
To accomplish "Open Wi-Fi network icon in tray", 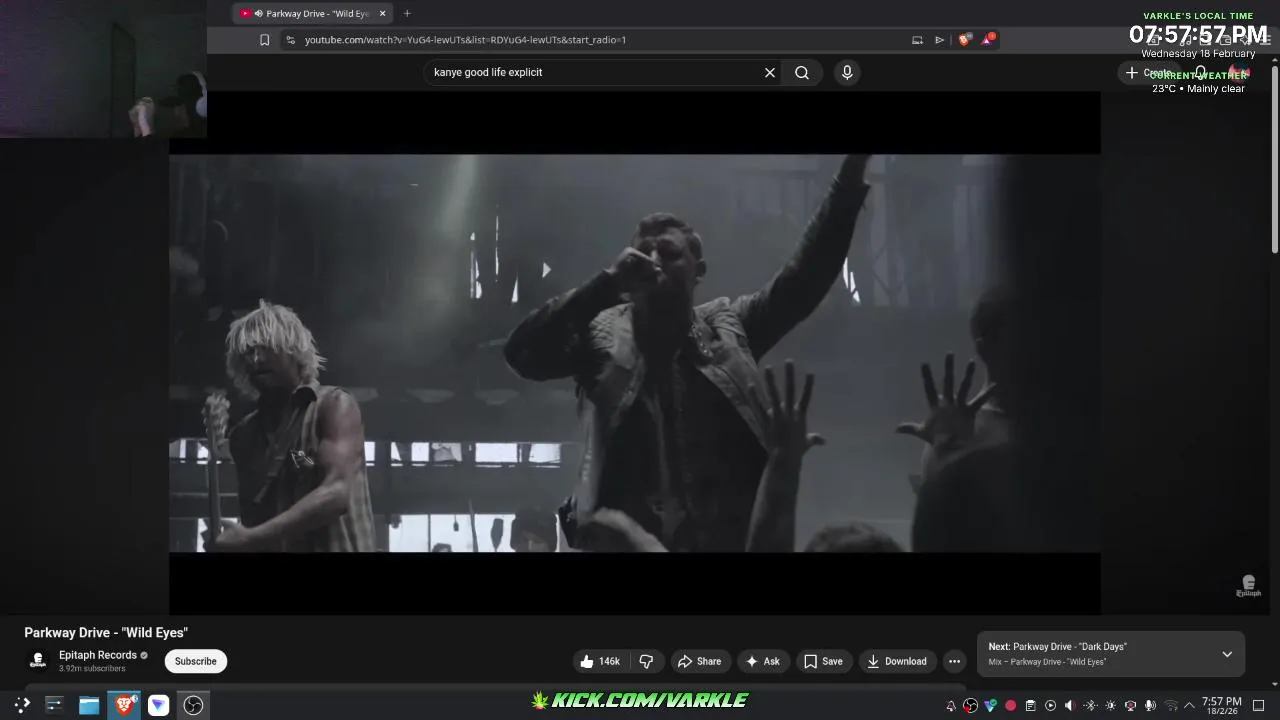I will 1171,706.
